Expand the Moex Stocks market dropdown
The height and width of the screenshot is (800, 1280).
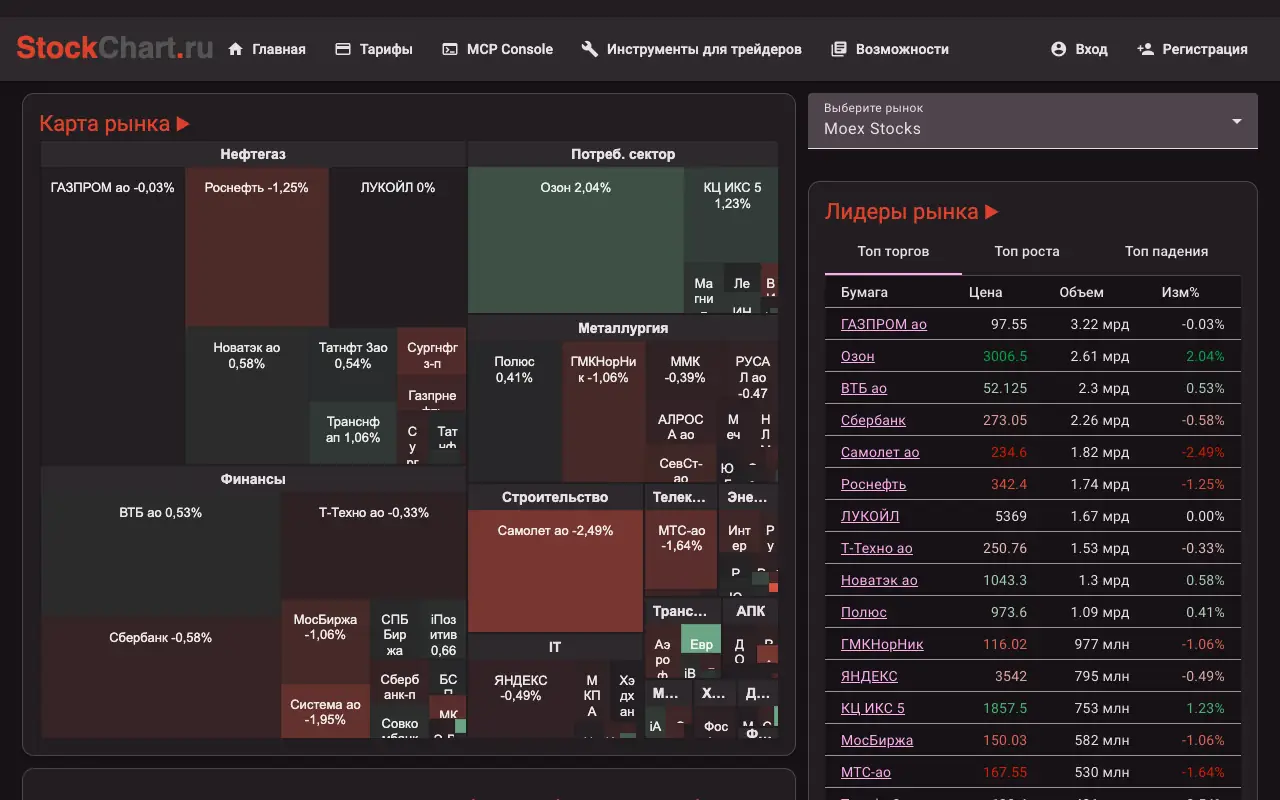[1033, 121]
